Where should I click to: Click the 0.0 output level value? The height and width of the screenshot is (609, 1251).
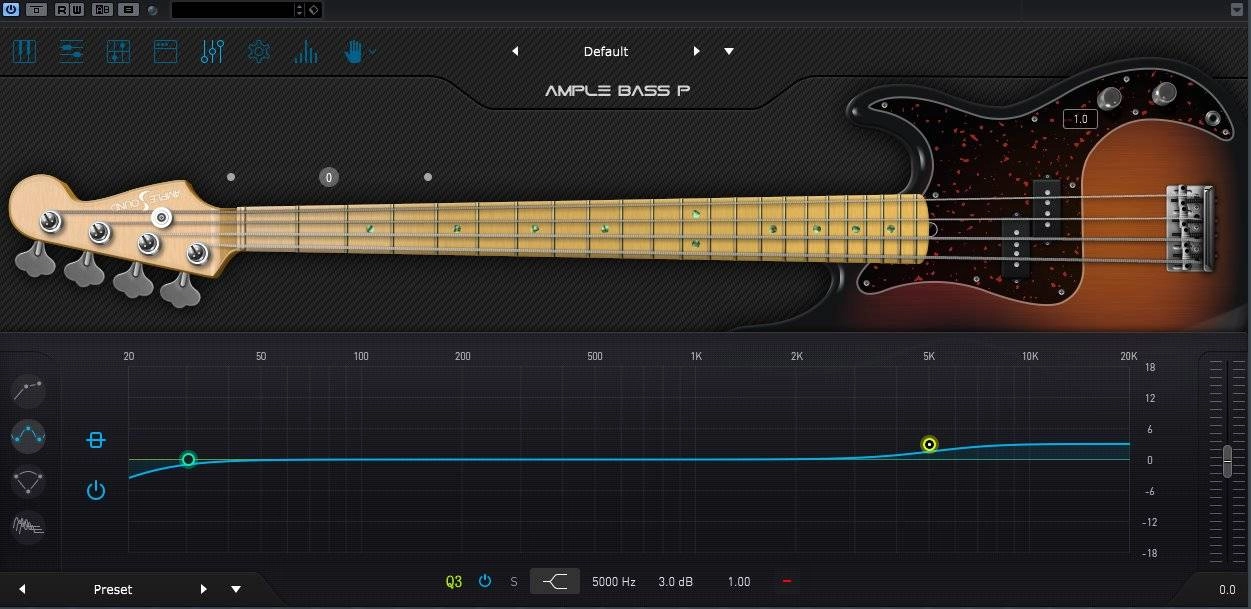coord(1227,590)
